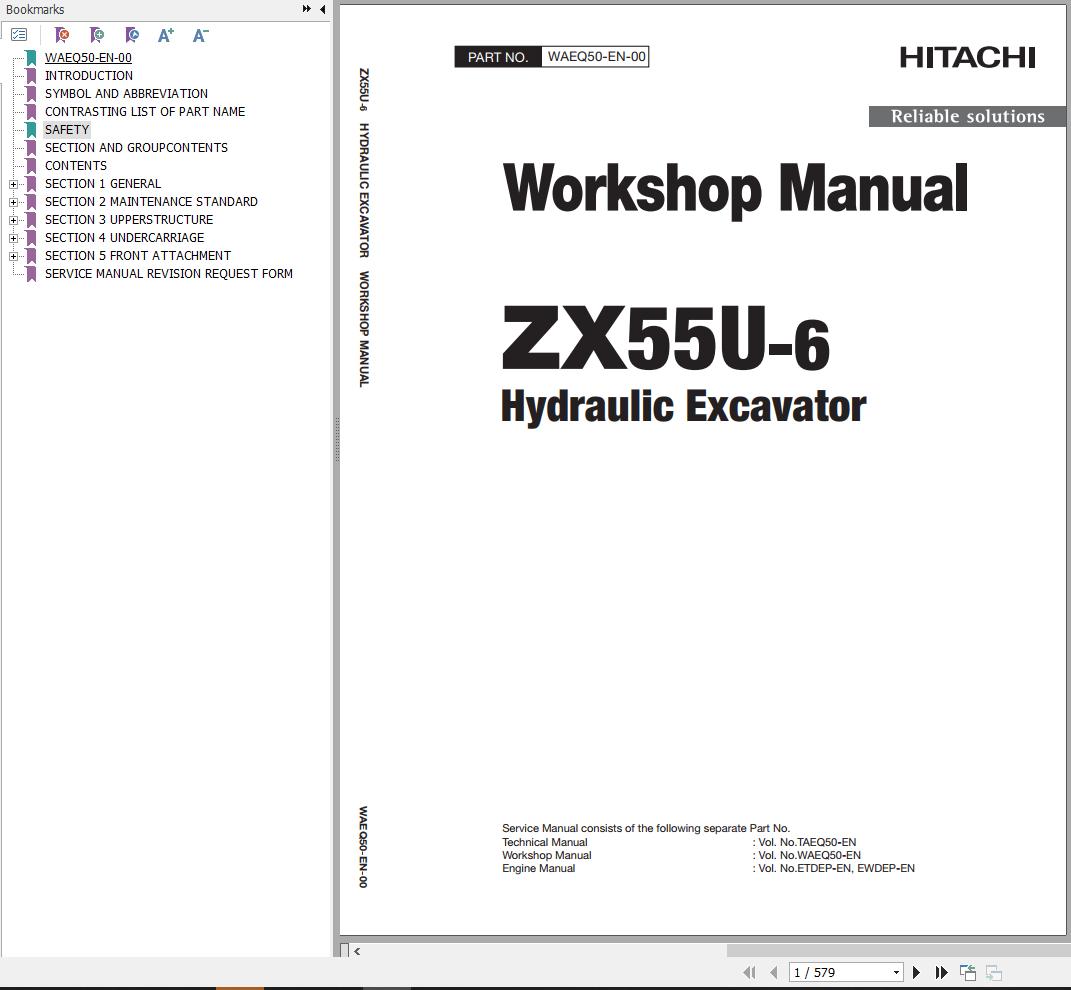This screenshot has height=990, width=1071.
Task: Click the set bookmark destination icon
Action: [x=132, y=35]
